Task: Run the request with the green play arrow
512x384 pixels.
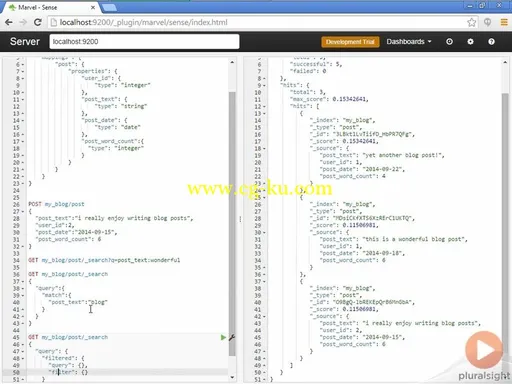Action: (x=223, y=337)
